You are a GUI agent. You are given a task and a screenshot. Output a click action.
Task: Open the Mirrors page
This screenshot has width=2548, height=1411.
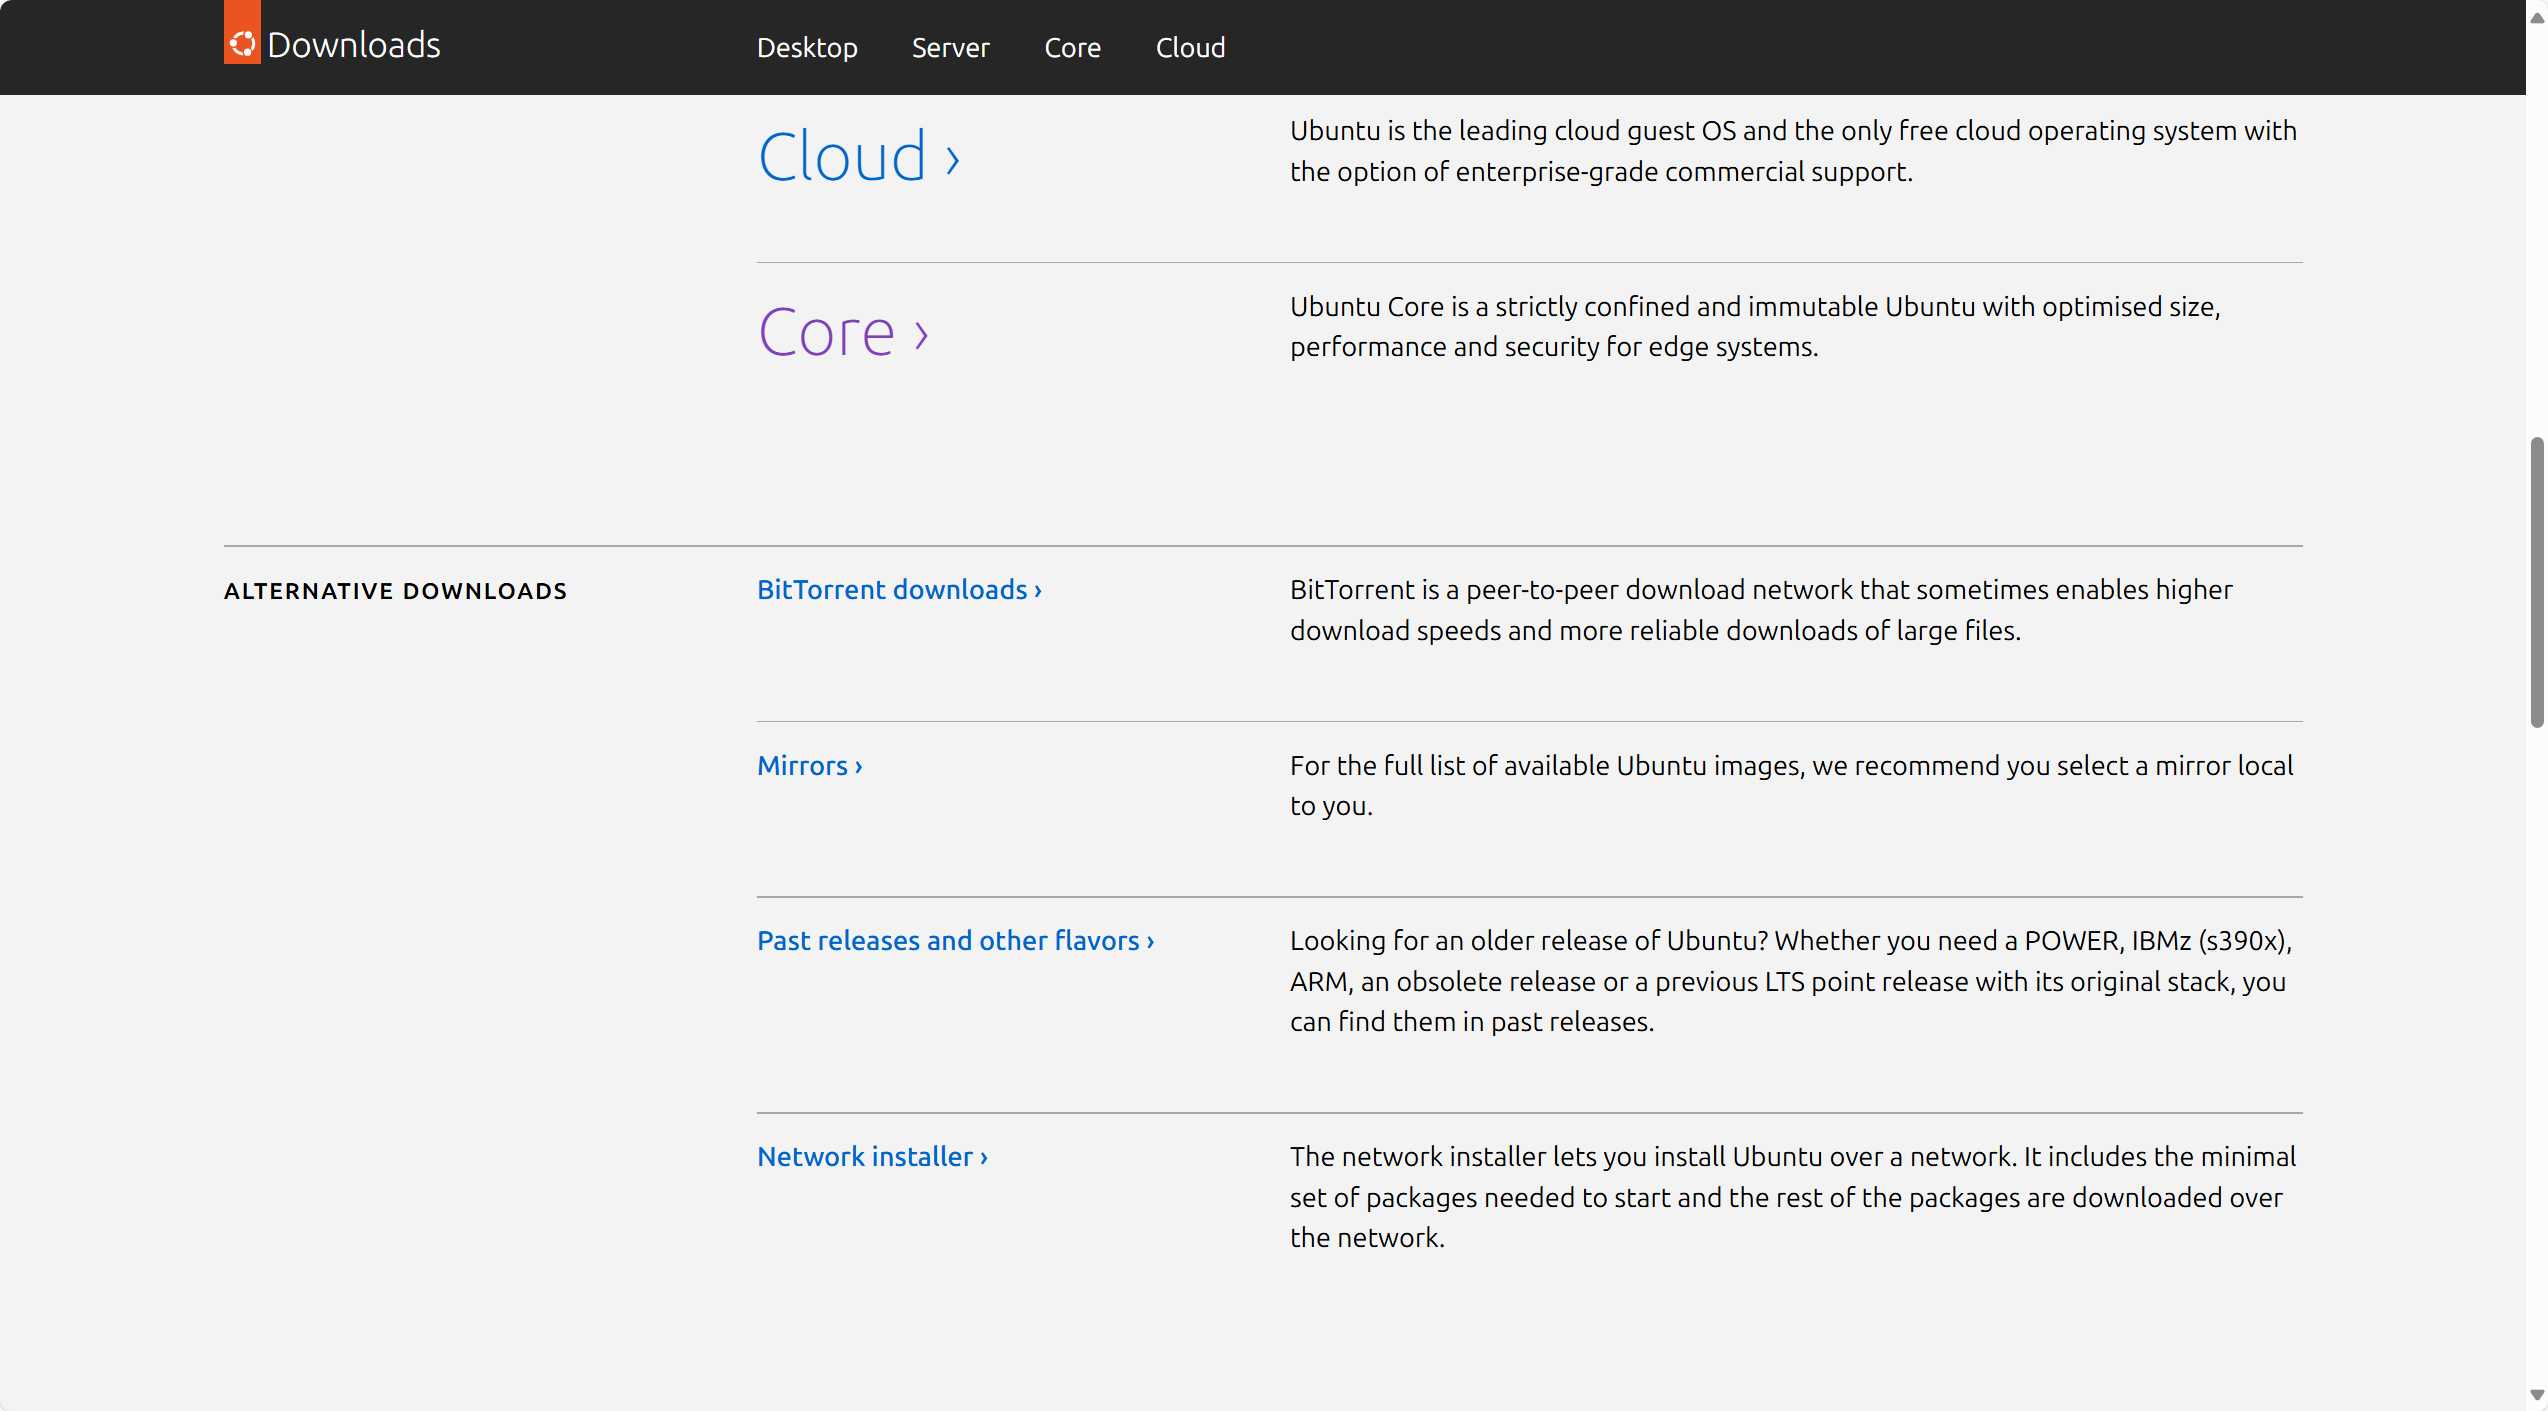(802, 765)
